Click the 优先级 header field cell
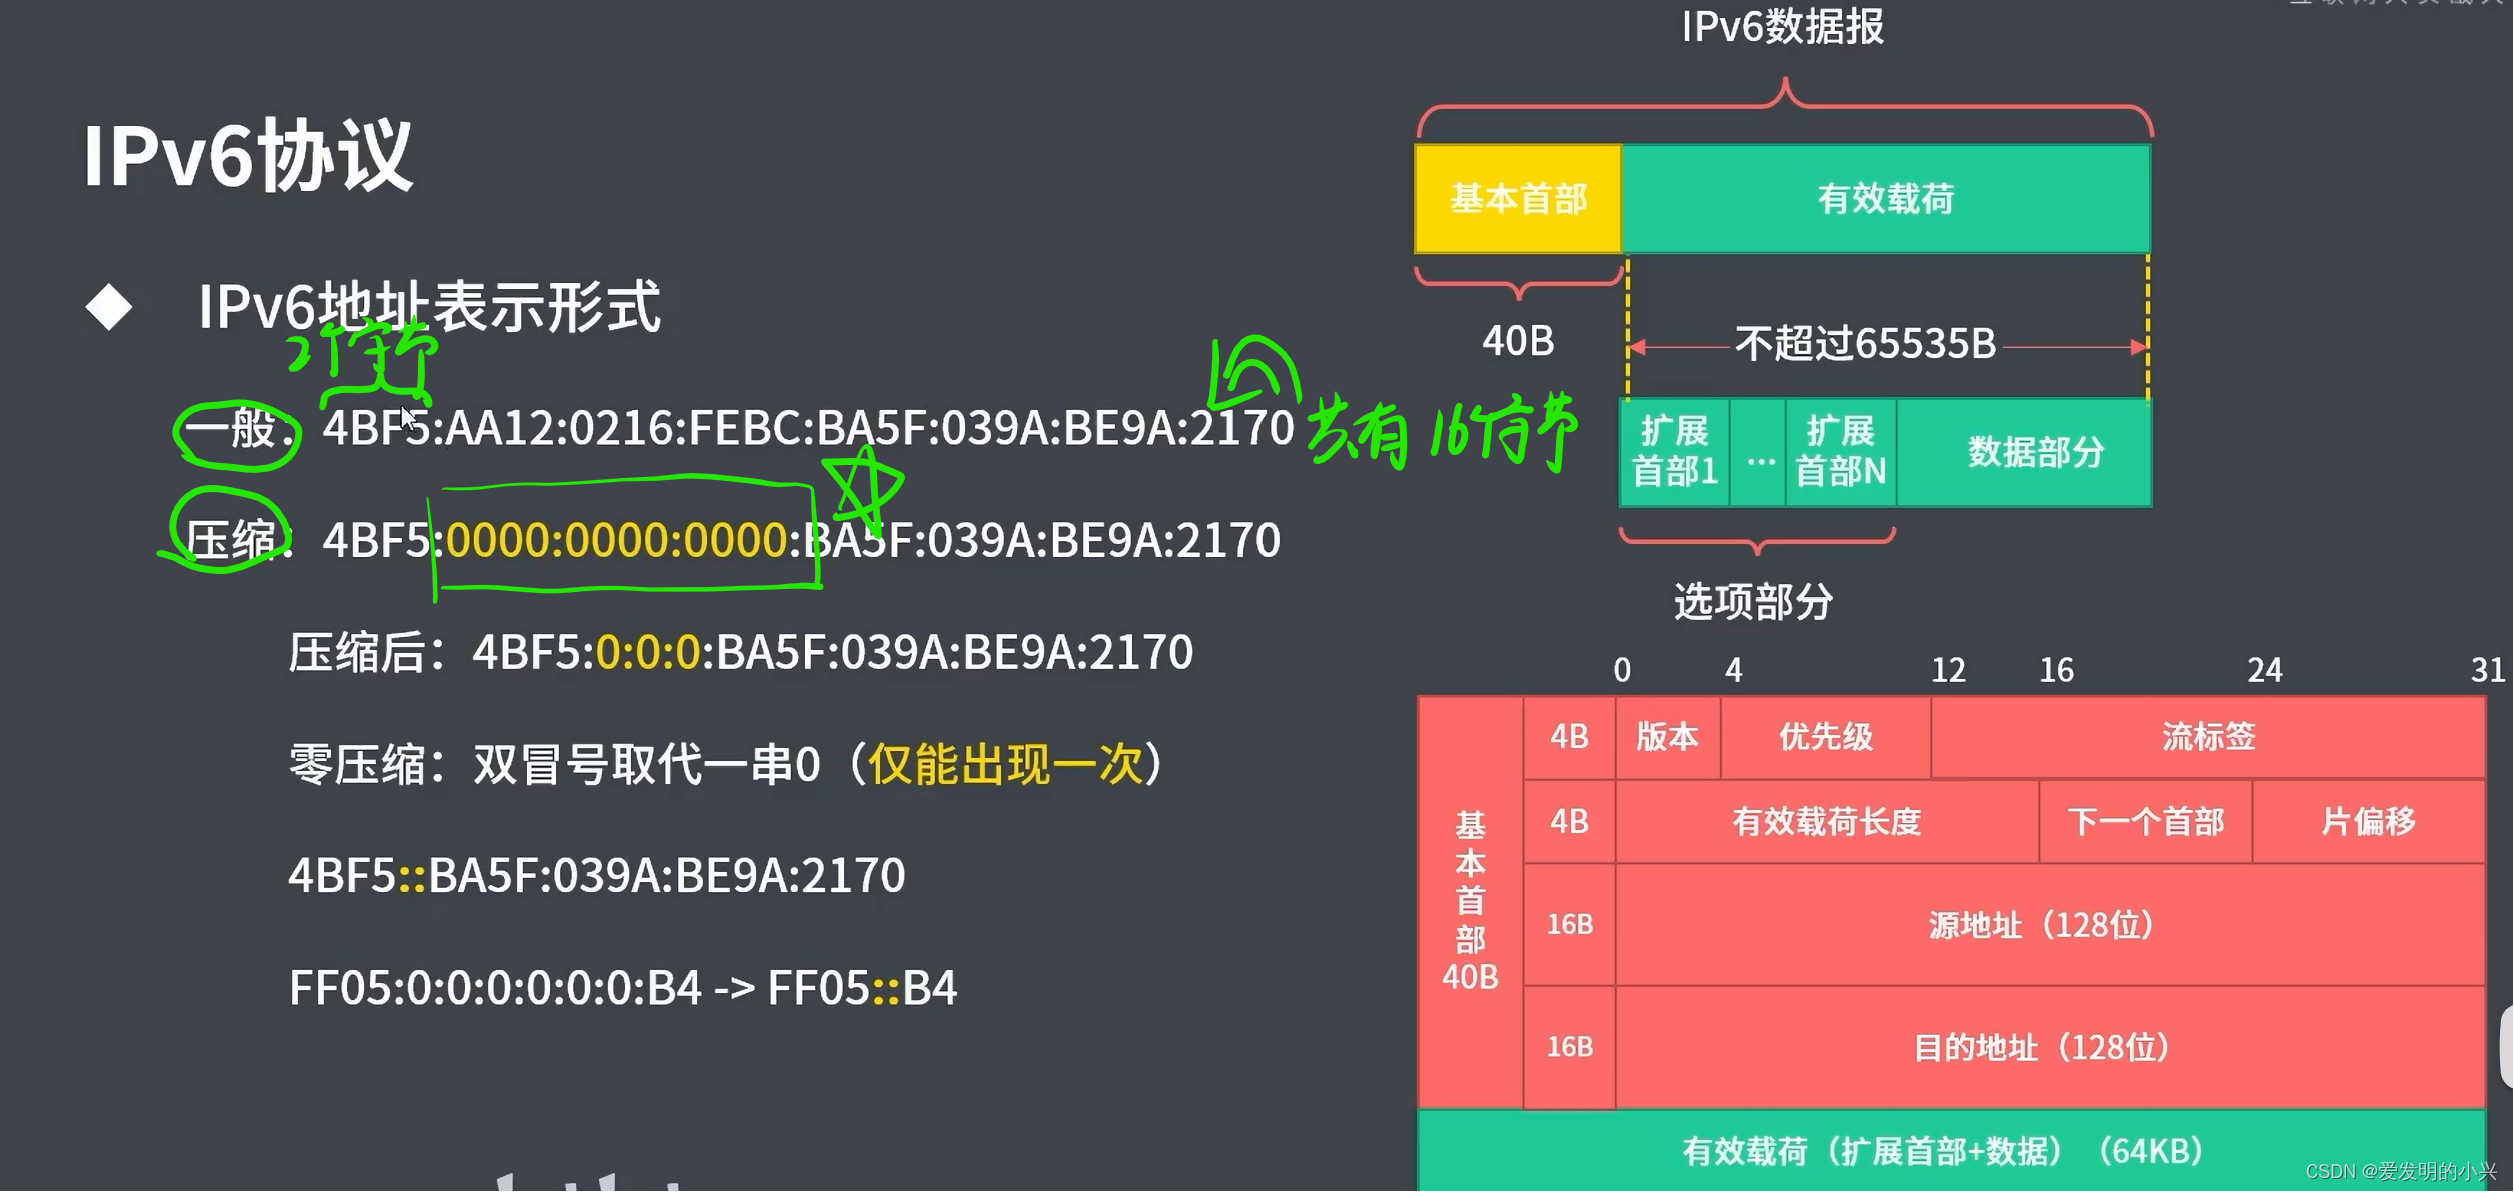This screenshot has height=1192, width=2514. pyautogui.click(x=1825, y=738)
